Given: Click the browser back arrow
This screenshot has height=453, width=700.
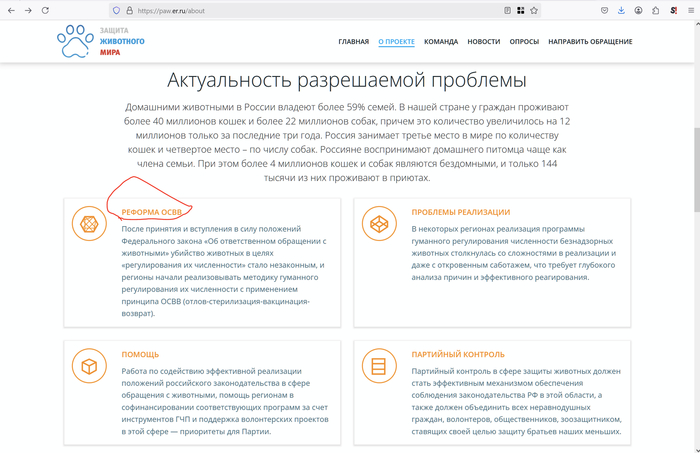Looking at the screenshot, I should [x=10, y=10].
